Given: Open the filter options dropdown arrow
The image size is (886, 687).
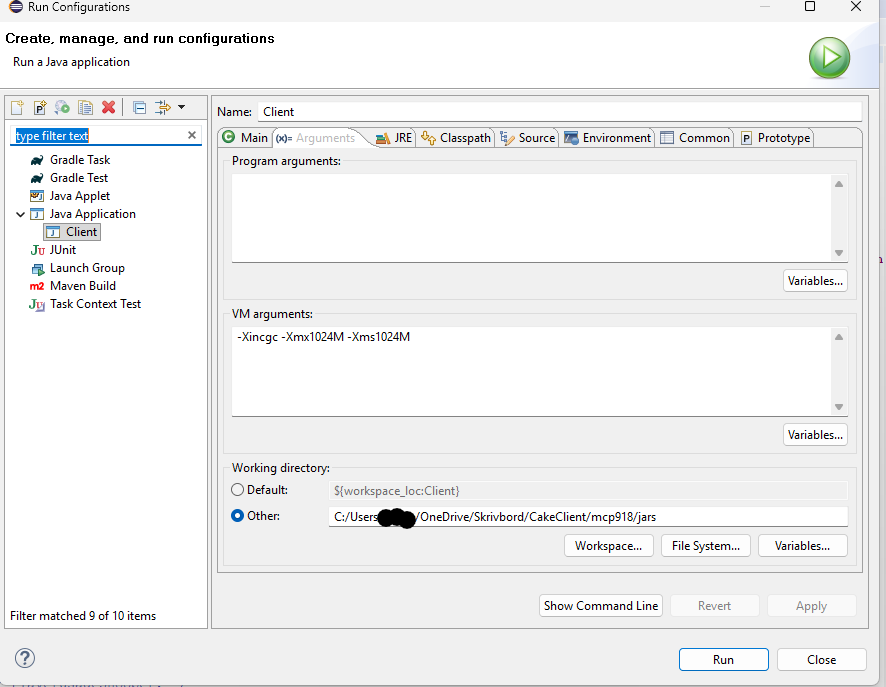Looking at the screenshot, I should pos(181,107).
